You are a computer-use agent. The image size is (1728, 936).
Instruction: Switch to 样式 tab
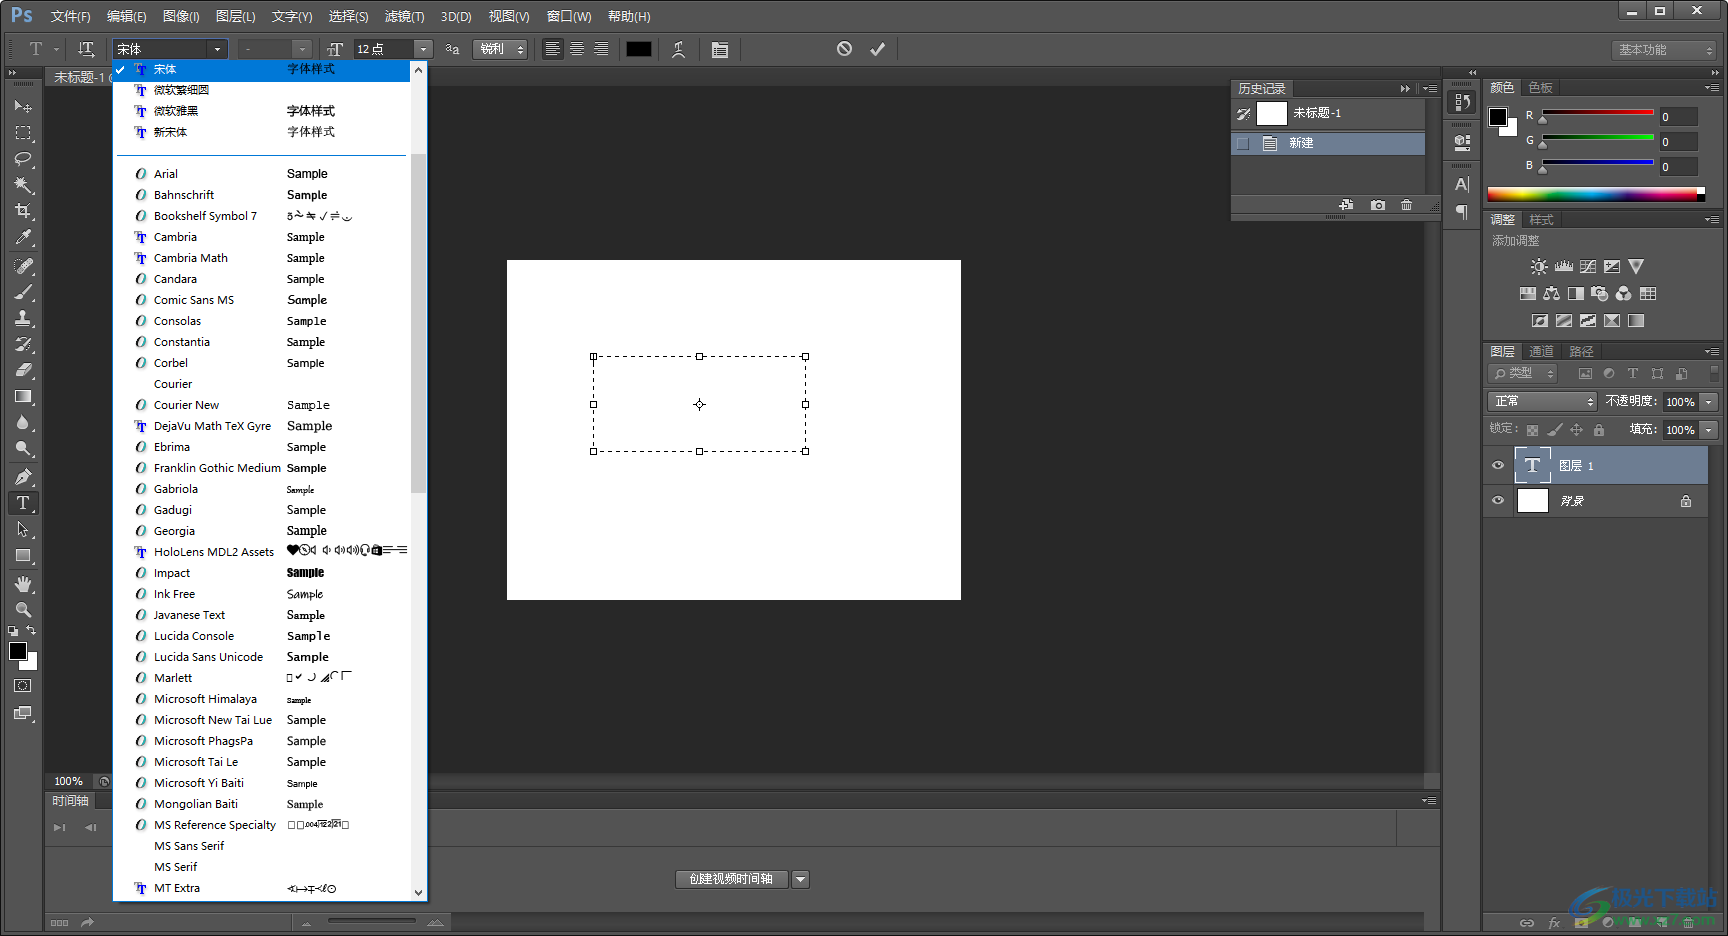tap(1541, 220)
